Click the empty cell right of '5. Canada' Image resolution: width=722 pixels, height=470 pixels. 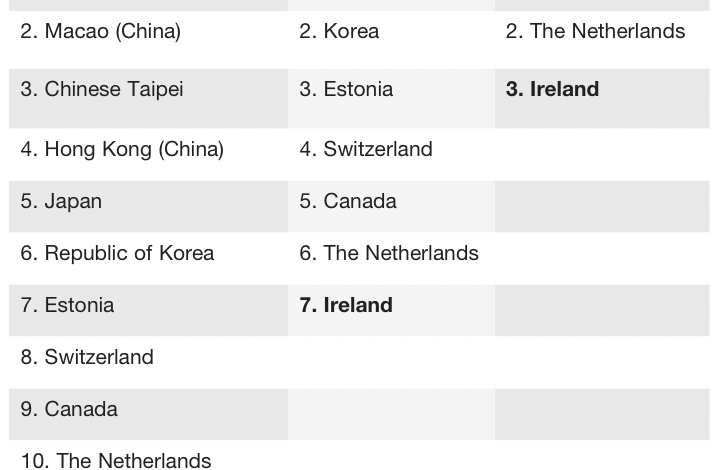coord(601,206)
